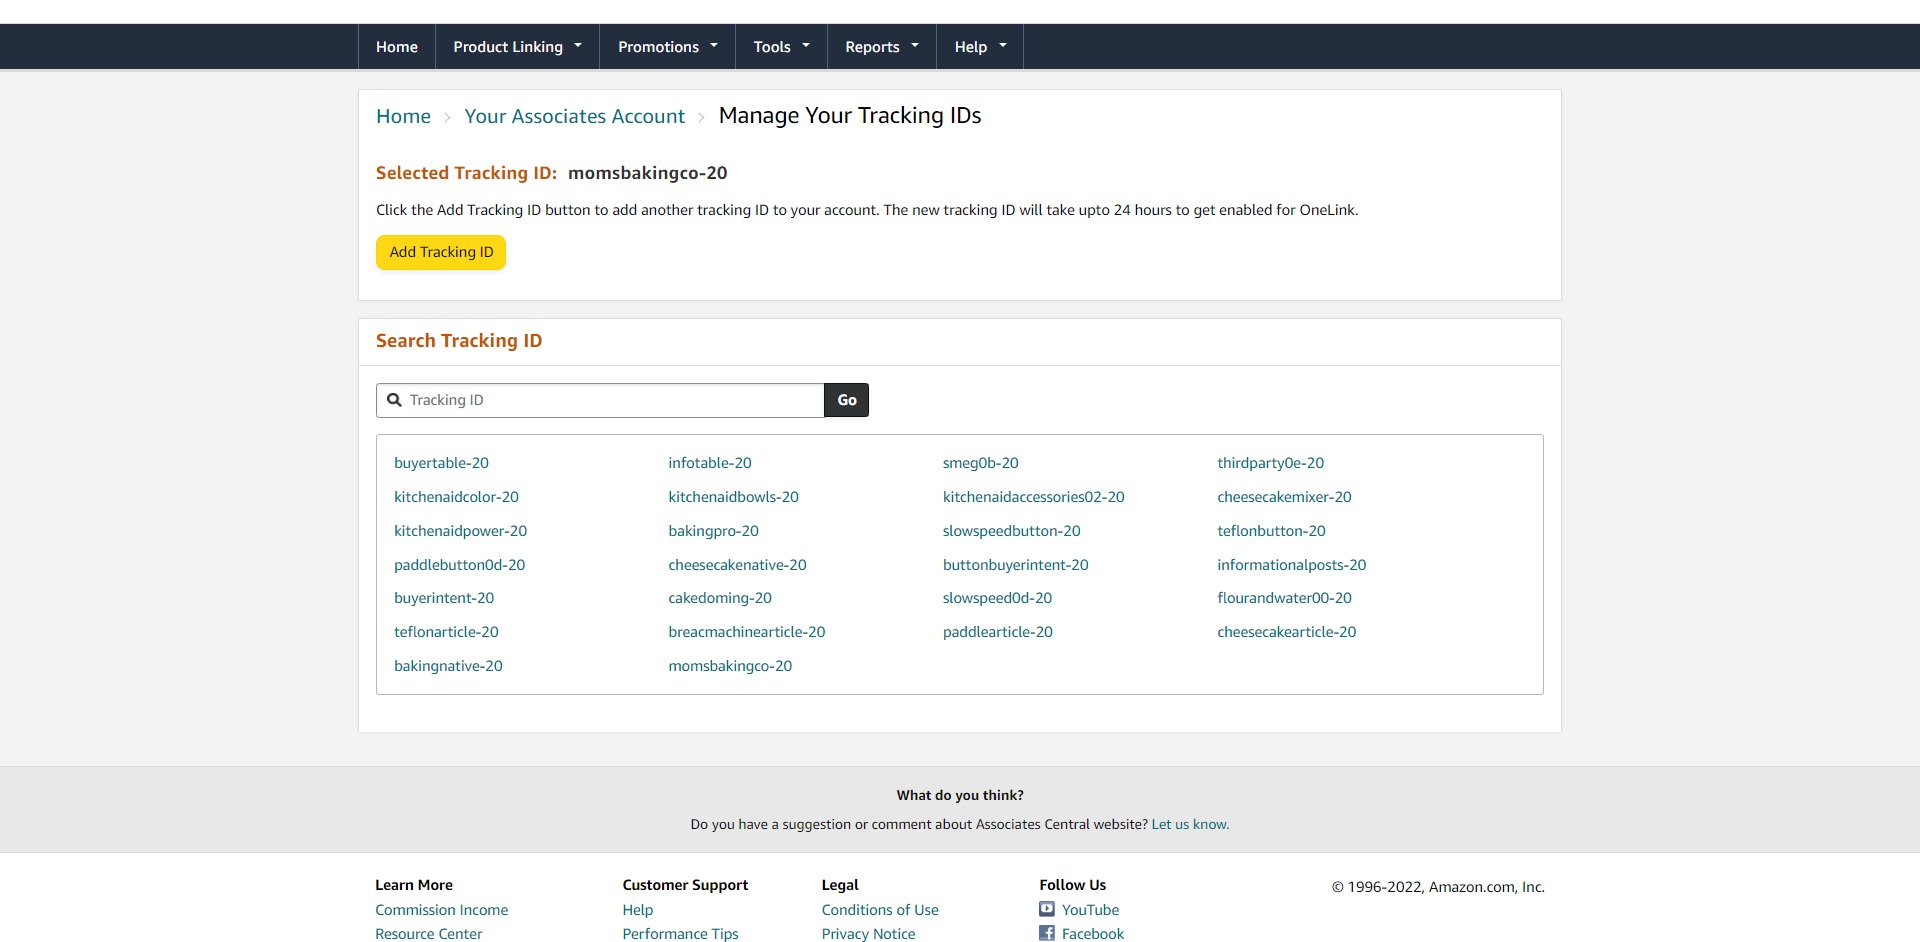This screenshot has width=1920, height=942.
Task: Open Privacy Notice link
Action: pyautogui.click(x=868, y=934)
